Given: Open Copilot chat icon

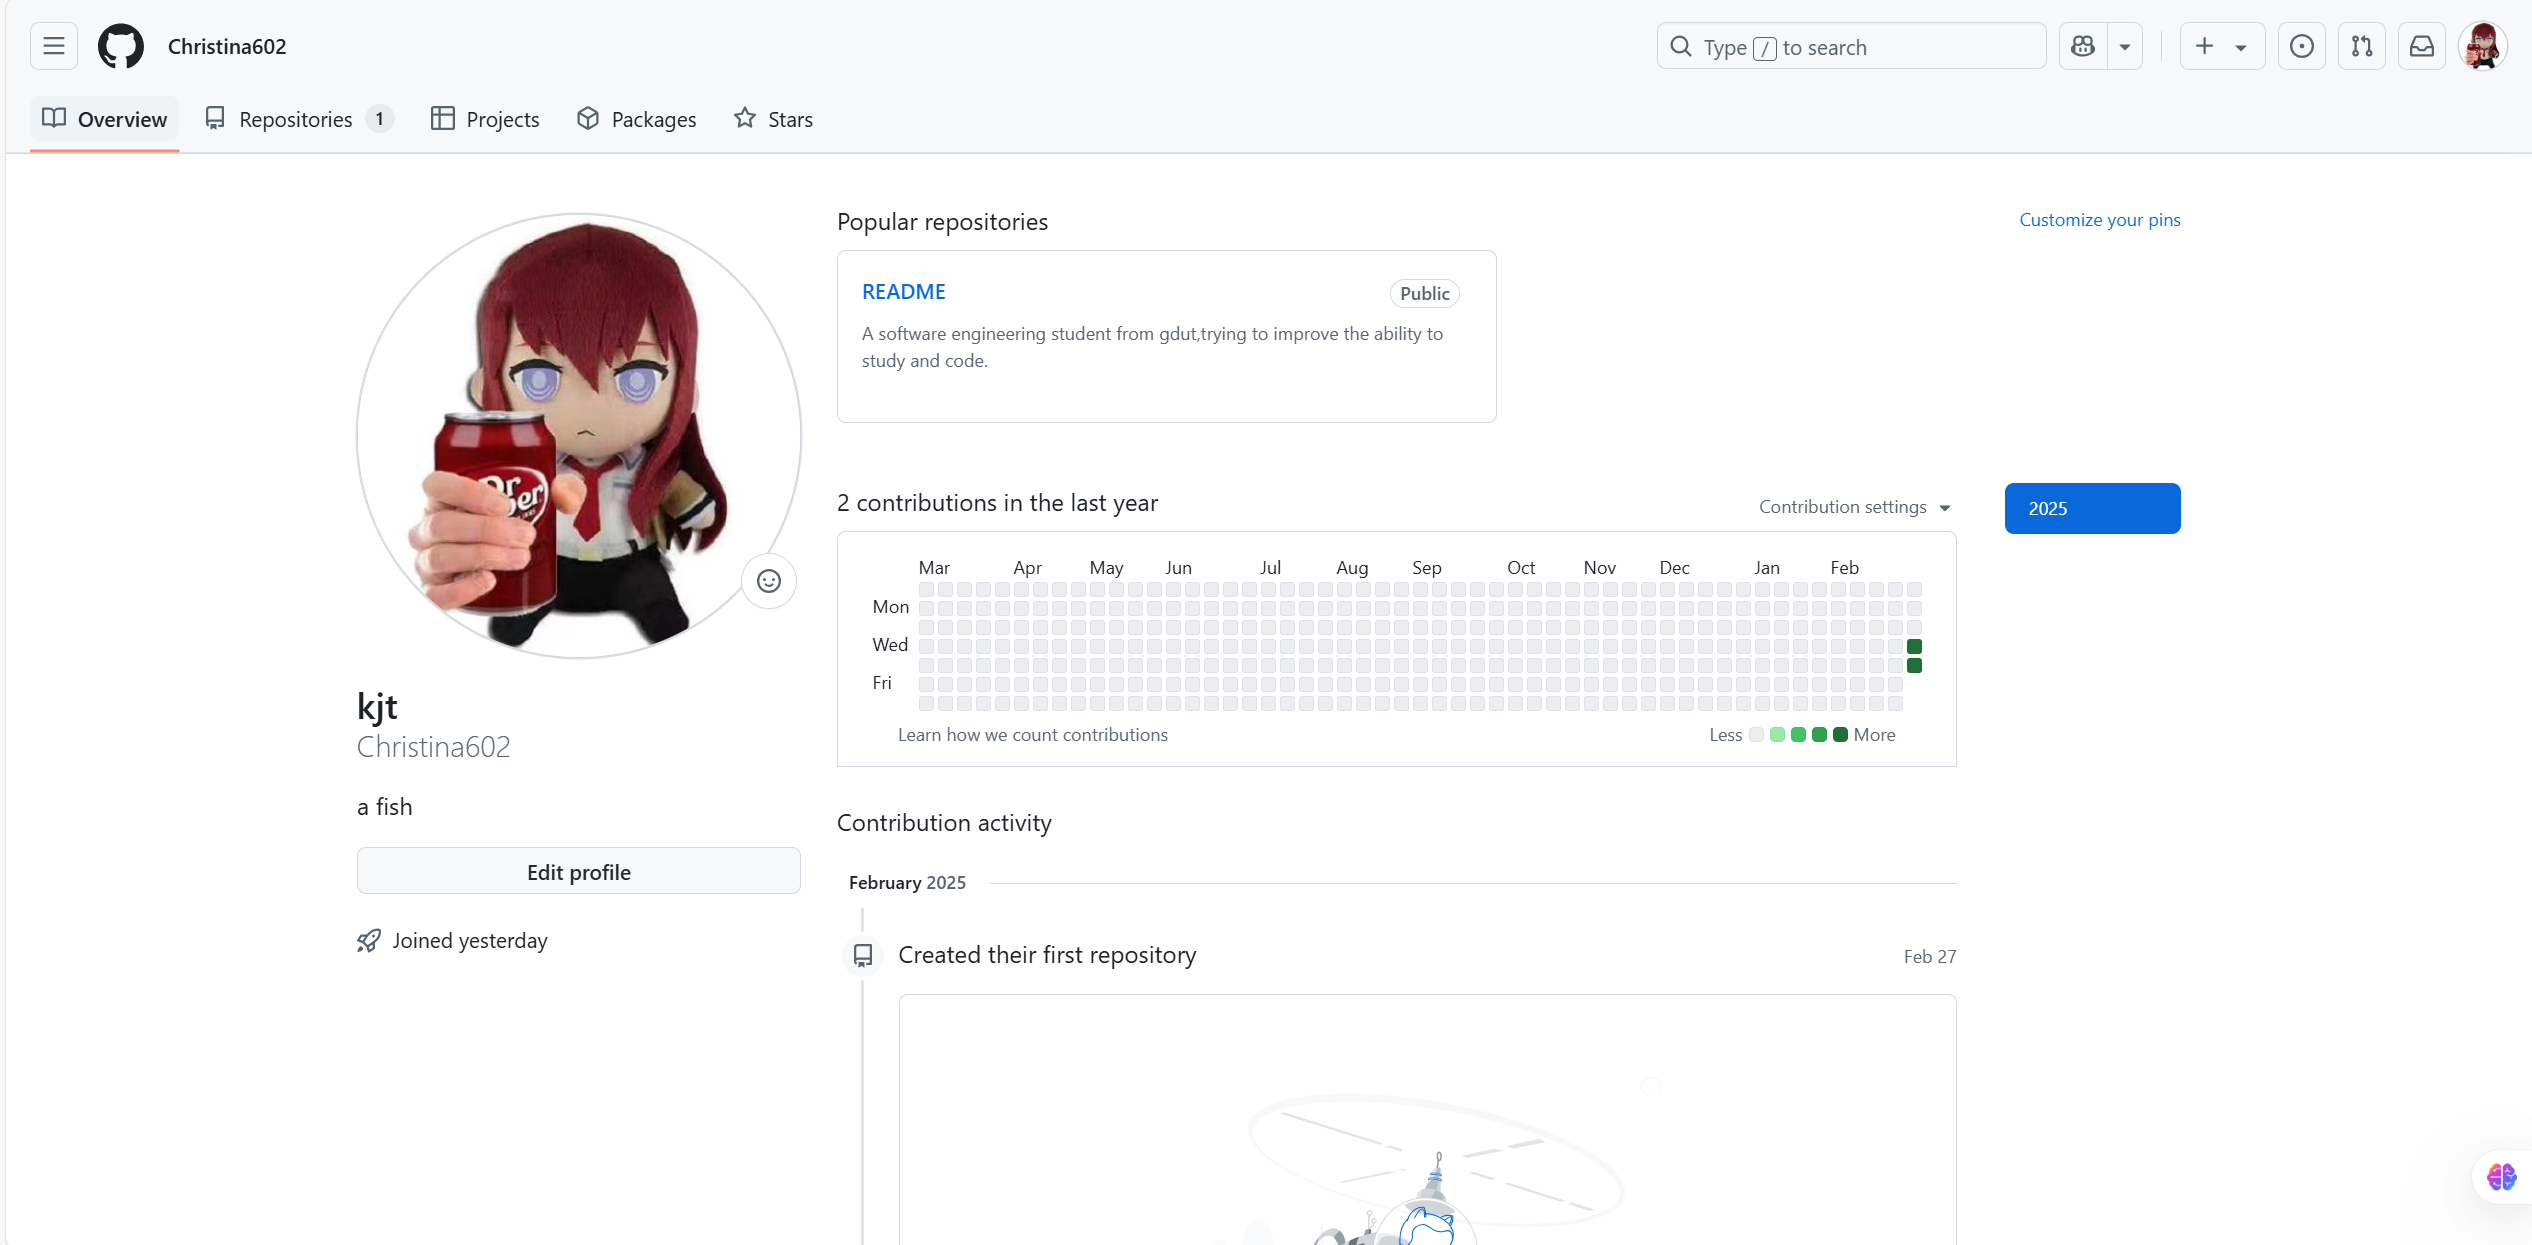Looking at the screenshot, I should pyautogui.click(x=2083, y=46).
